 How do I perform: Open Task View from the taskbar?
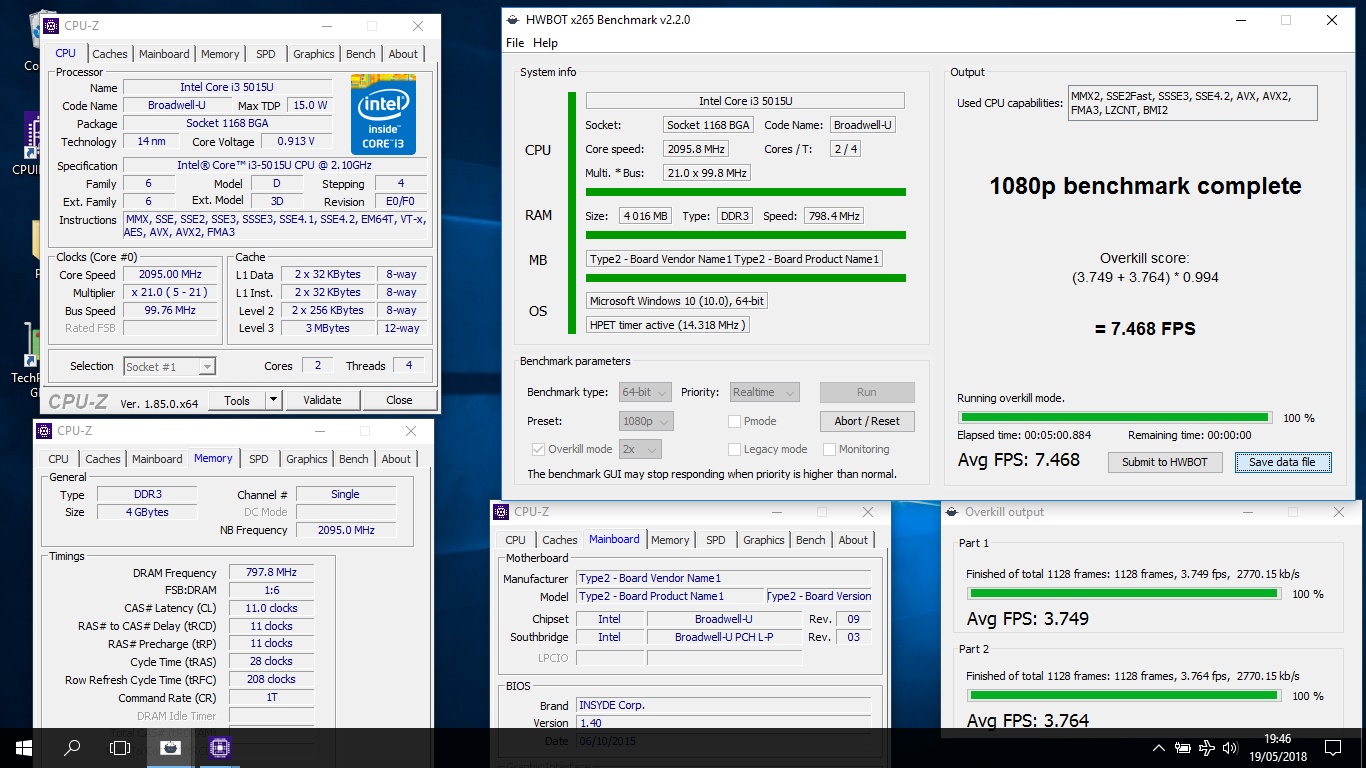pyautogui.click(x=120, y=747)
